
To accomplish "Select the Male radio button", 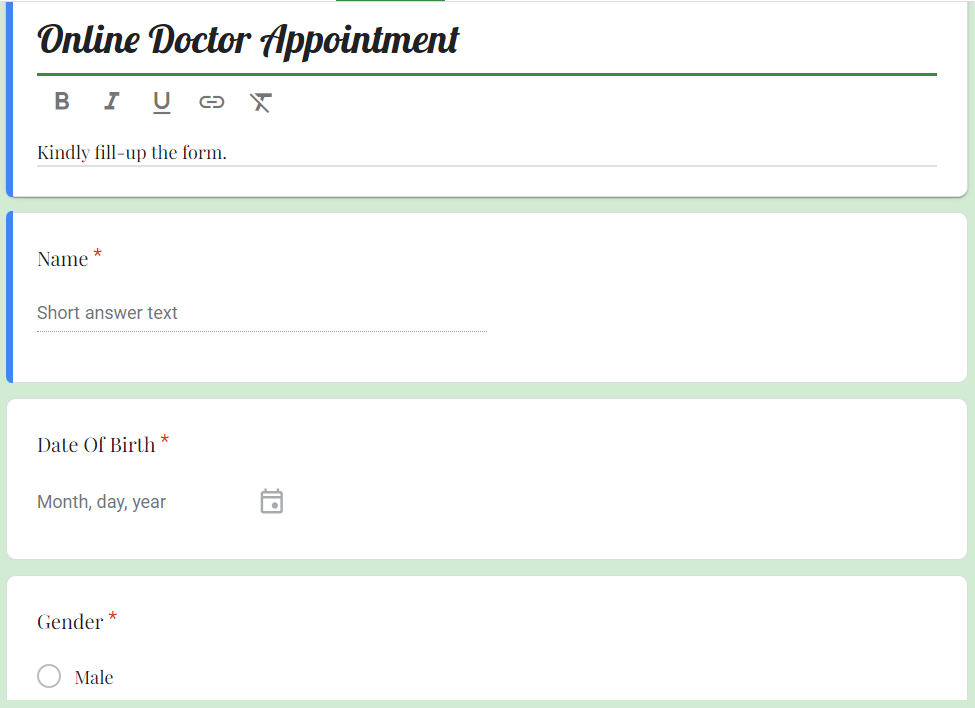I will click(x=49, y=677).
